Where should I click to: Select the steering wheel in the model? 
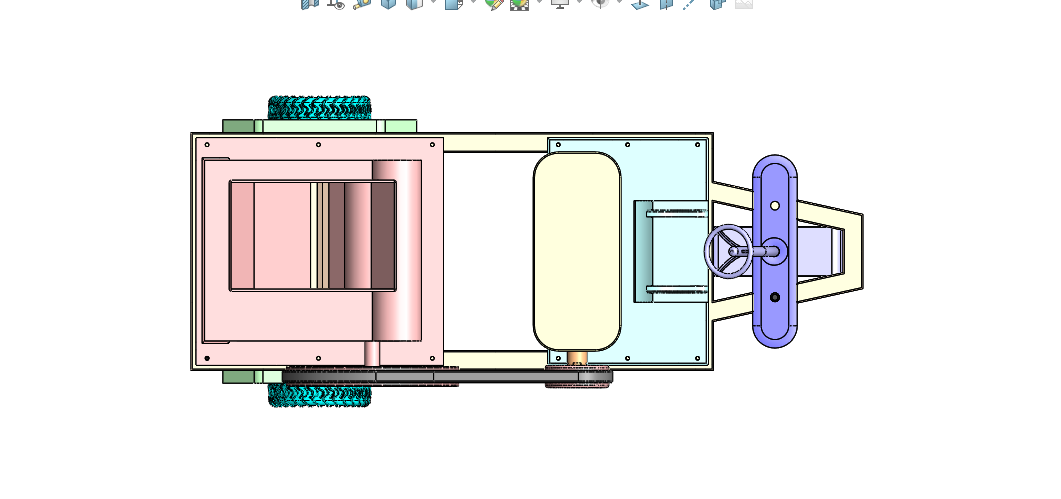click(729, 251)
